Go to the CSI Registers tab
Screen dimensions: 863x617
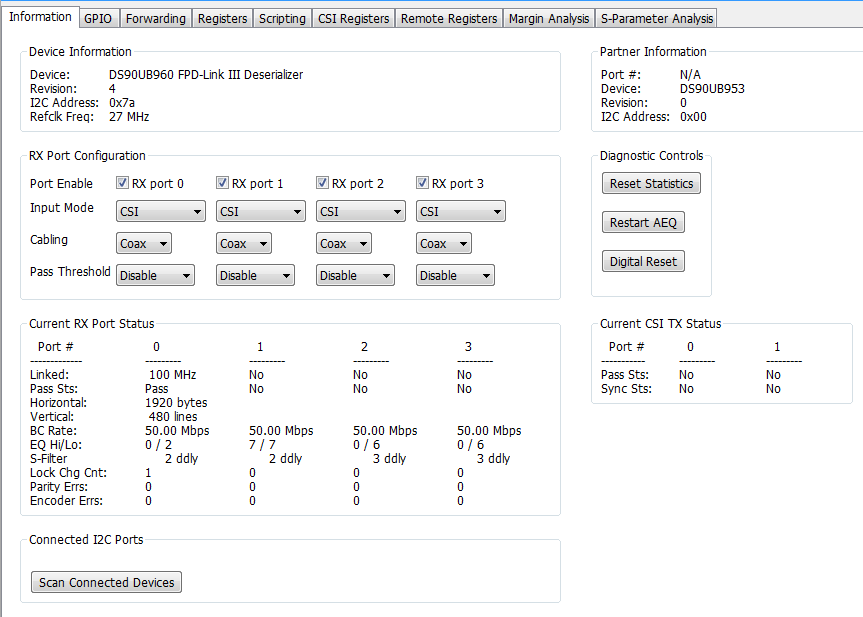[353, 18]
